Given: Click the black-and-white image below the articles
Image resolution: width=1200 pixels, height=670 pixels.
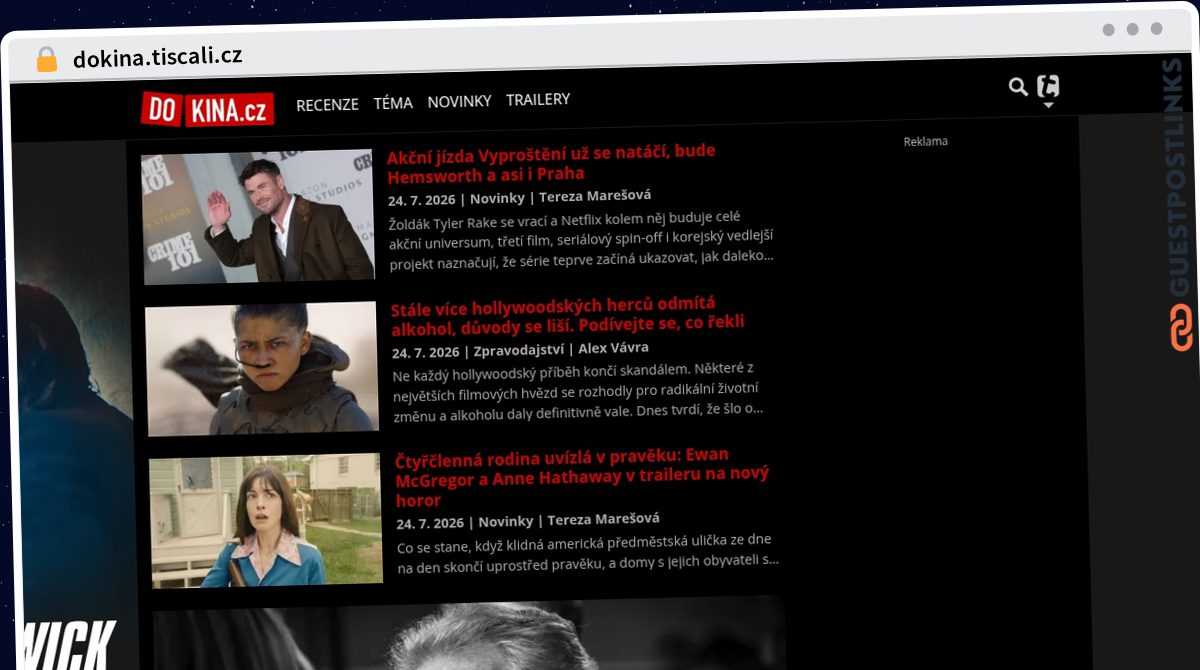Looking at the screenshot, I should pyautogui.click(x=468, y=635).
